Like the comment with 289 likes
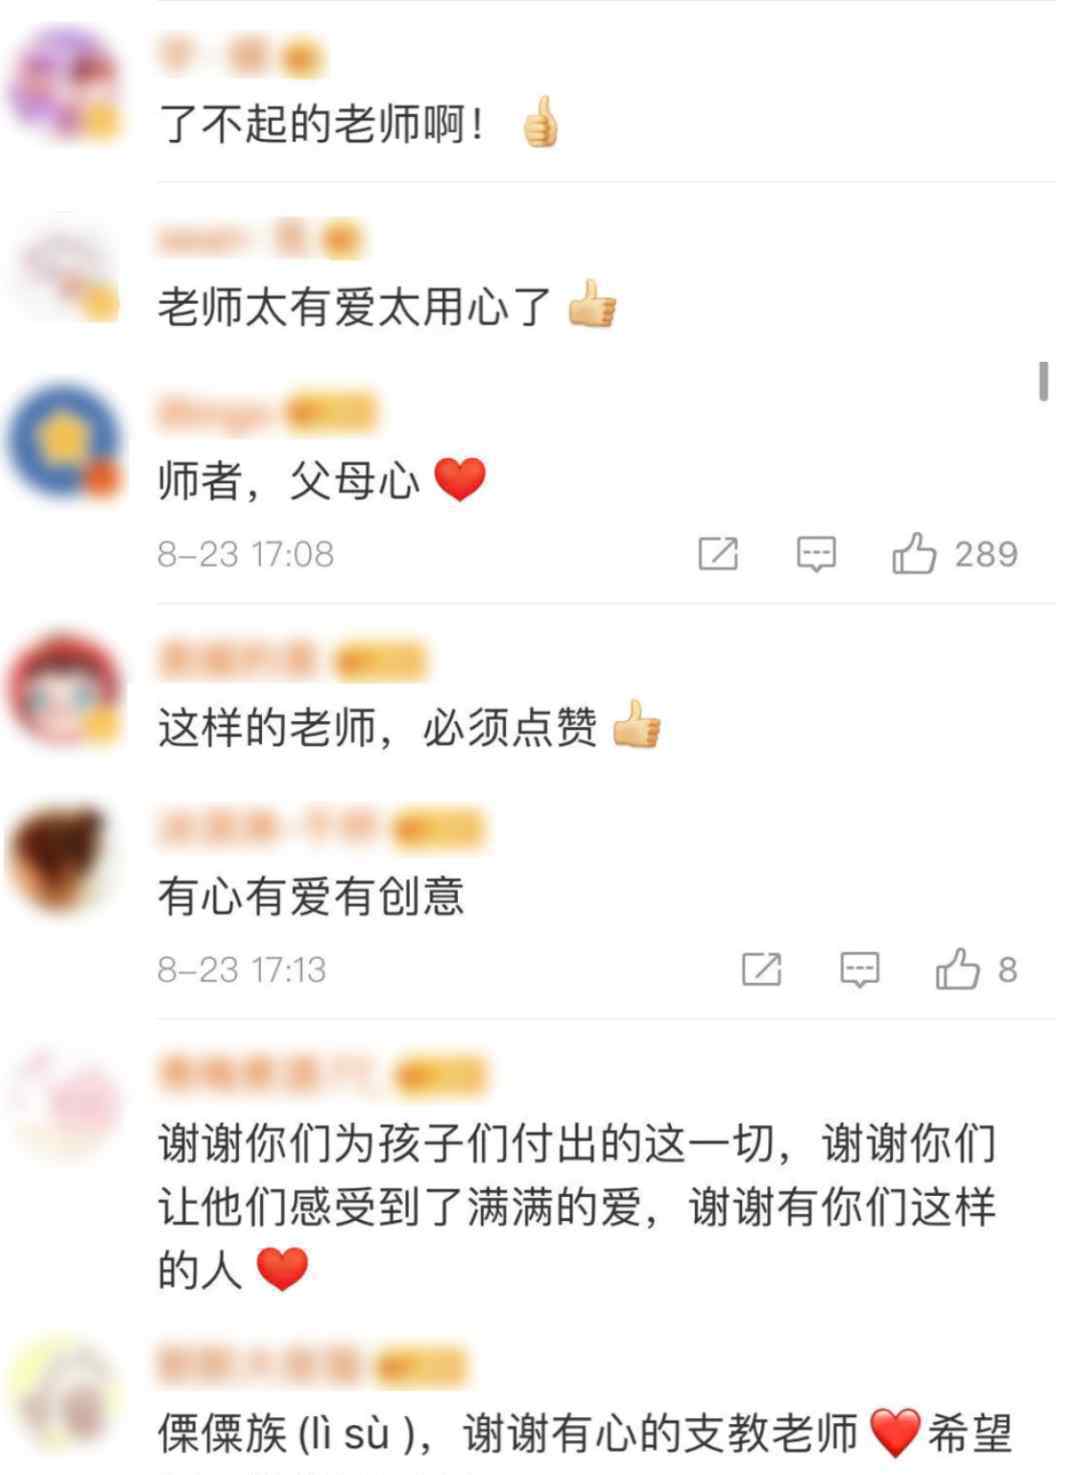 click(x=914, y=553)
